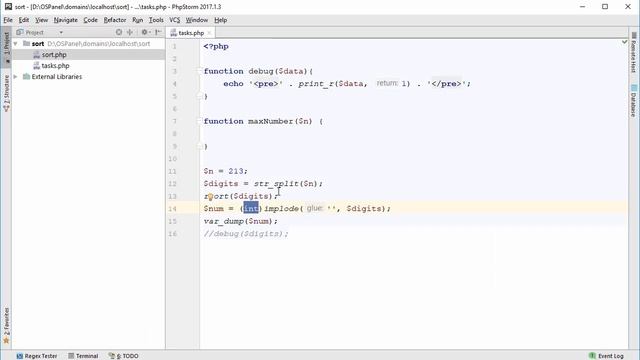The image size is (640, 360).
Task: Click the intention lightbulb on line 13
Action: click(x=210, y=197)
